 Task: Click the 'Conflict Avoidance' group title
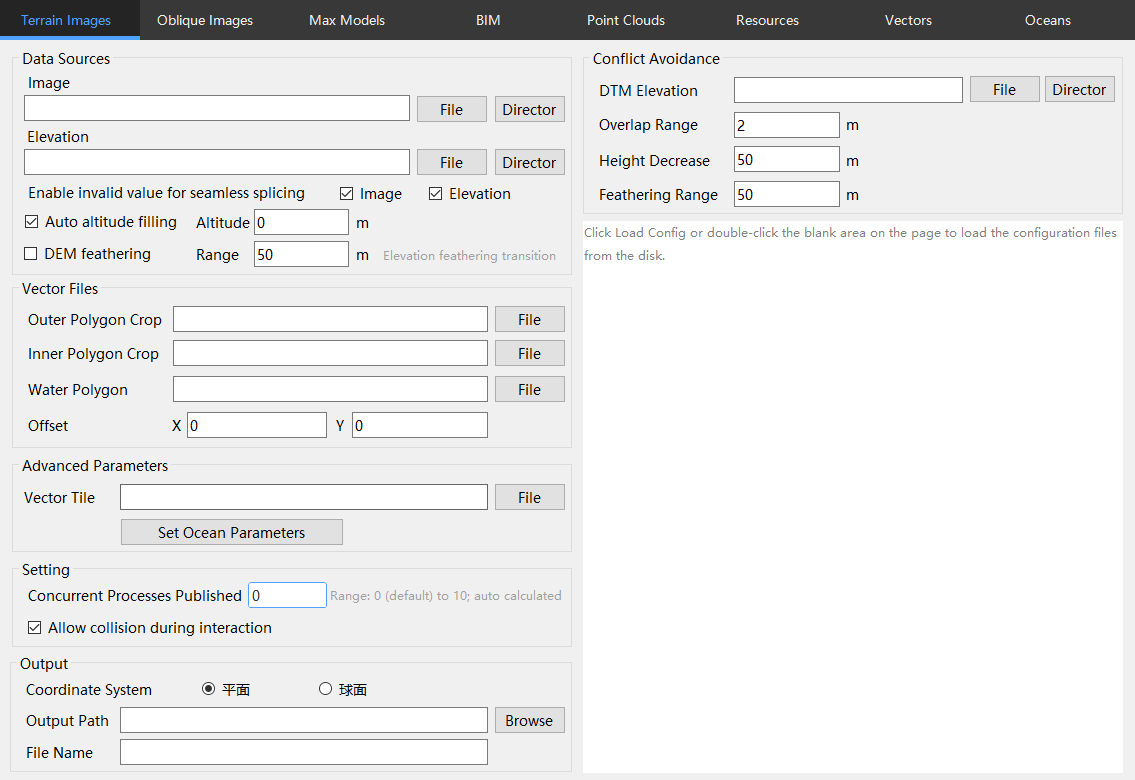(x=657, y=59)
